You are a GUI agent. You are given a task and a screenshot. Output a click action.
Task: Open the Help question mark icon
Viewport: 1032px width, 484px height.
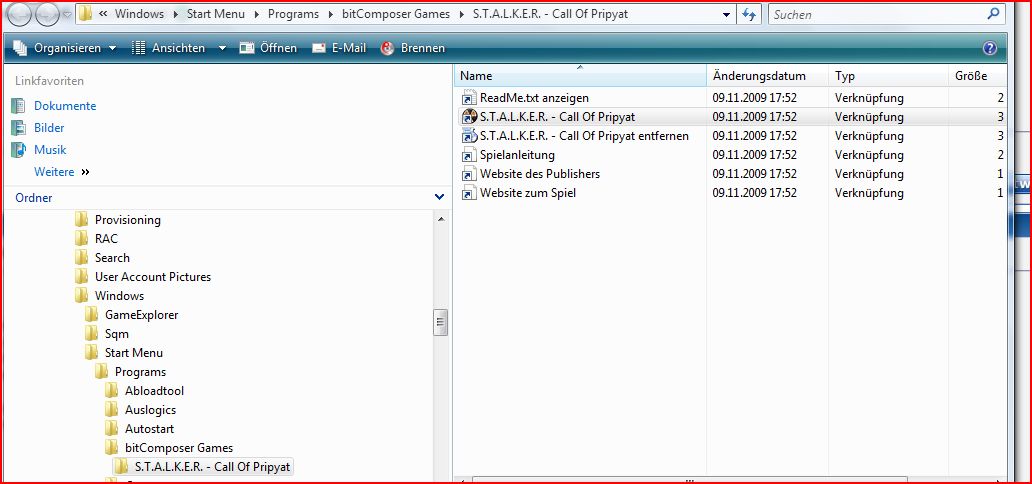[x=989, y=48]
